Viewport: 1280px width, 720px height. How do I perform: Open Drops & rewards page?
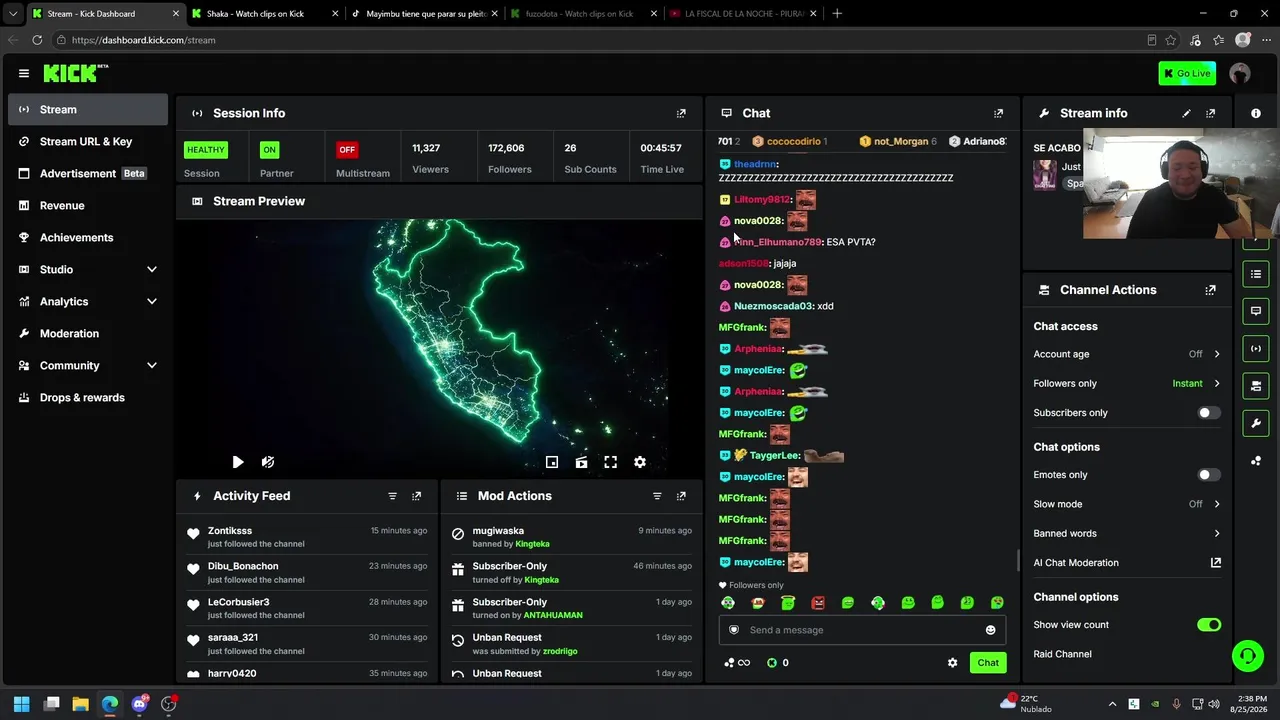pos(88,398)
